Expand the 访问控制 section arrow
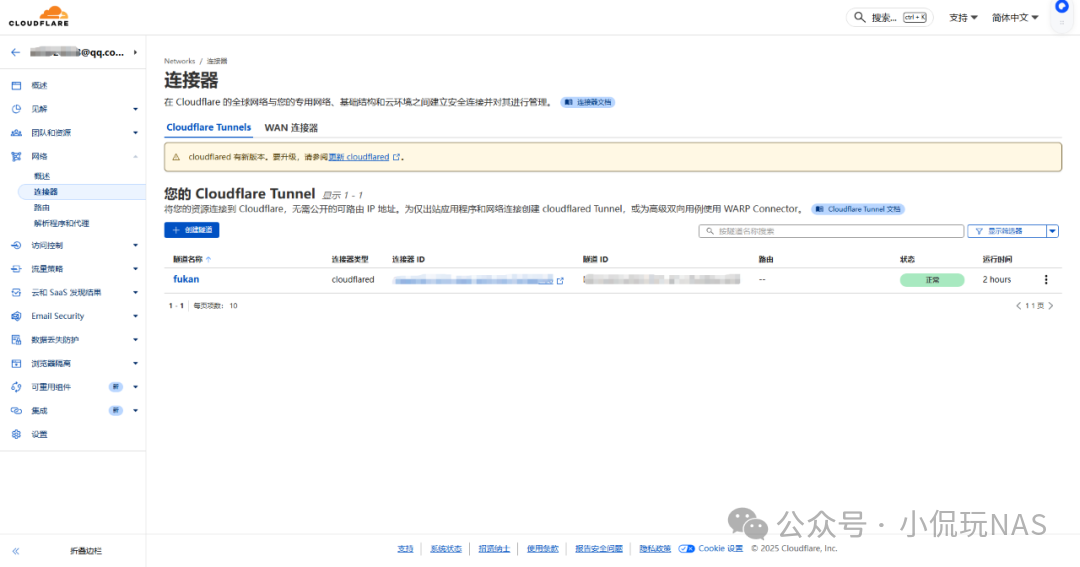The width and height of the screenshot is (1080, 567). tap(135, 245)
